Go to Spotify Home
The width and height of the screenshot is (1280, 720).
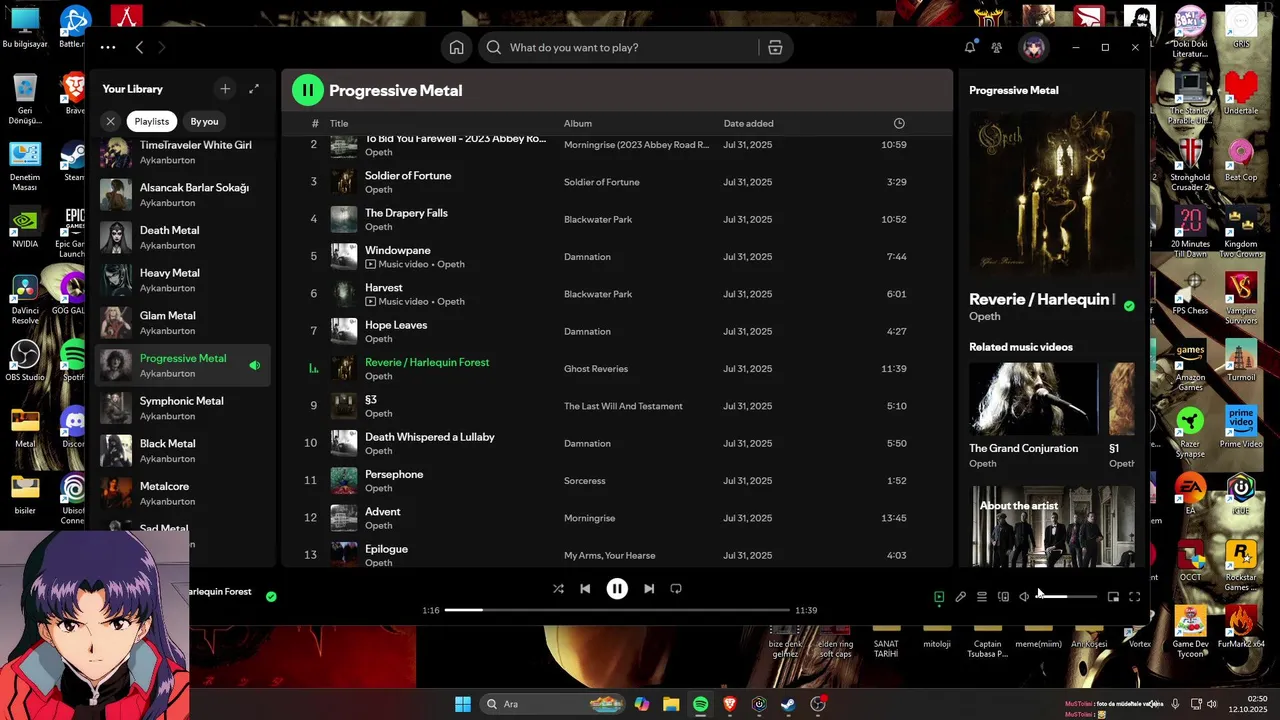[456, 47]
